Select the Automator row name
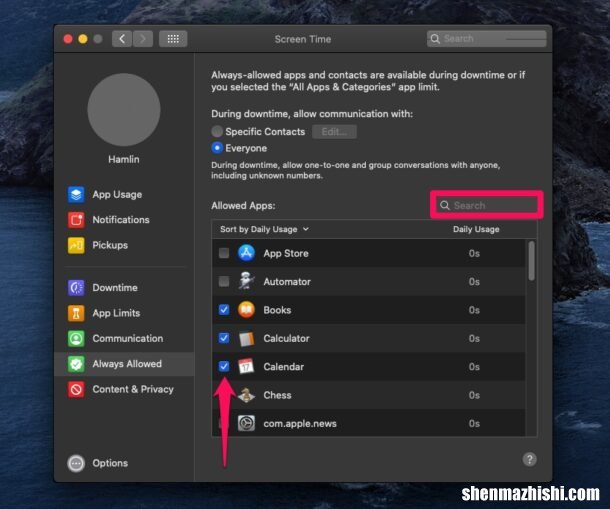Viewport: 610px width, 509px height. click(287, 282)
